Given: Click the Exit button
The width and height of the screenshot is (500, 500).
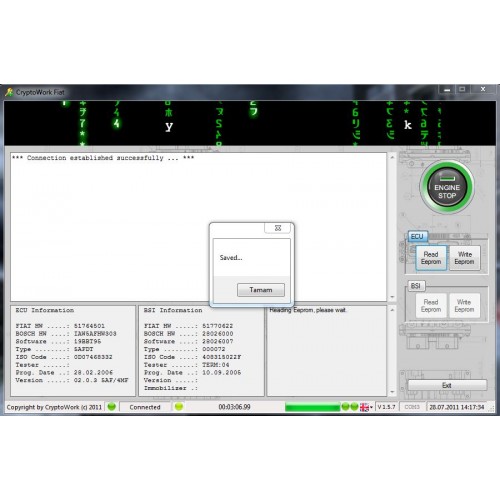Looking at the screenshot, I should 447,385.
